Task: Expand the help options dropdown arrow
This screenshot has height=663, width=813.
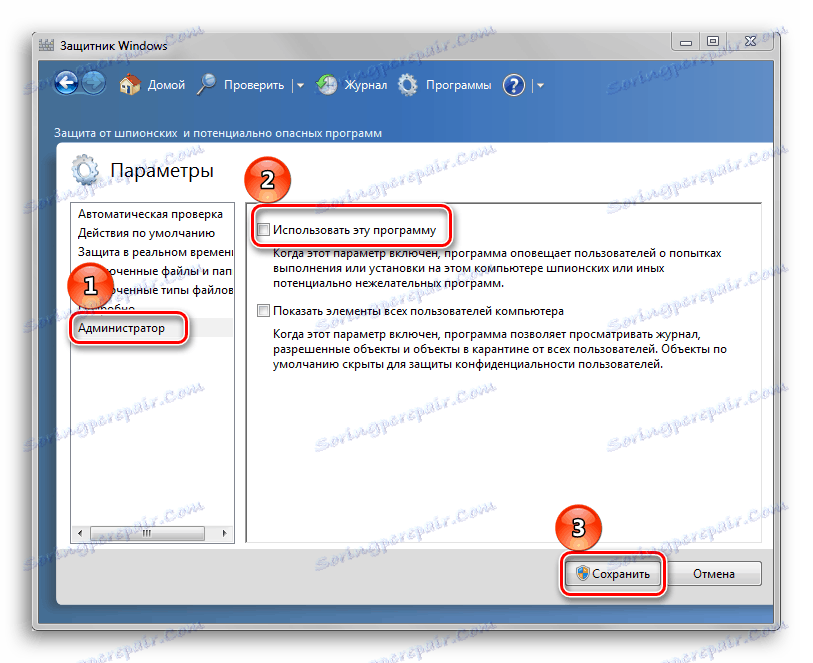Action: pyautogui.click(x=540, y=86)
